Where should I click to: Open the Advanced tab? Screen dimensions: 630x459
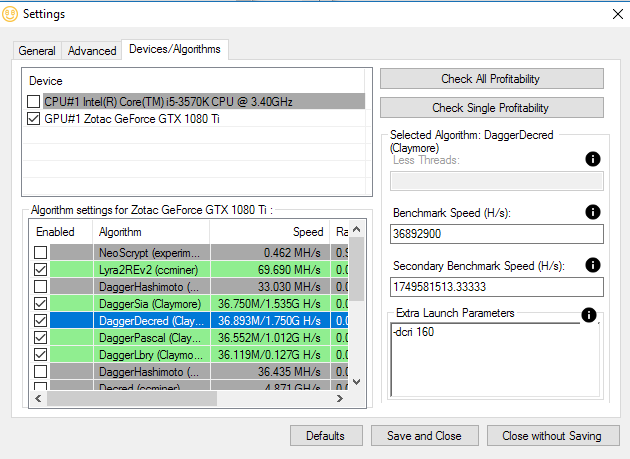[x=92, y=51]
